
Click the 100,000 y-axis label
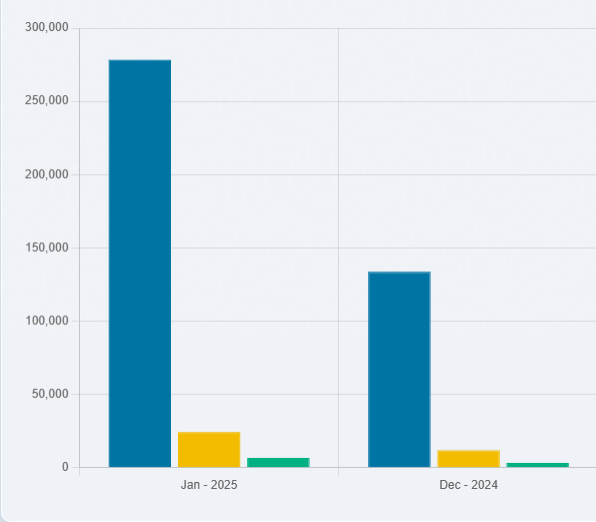tap(47, 321)
